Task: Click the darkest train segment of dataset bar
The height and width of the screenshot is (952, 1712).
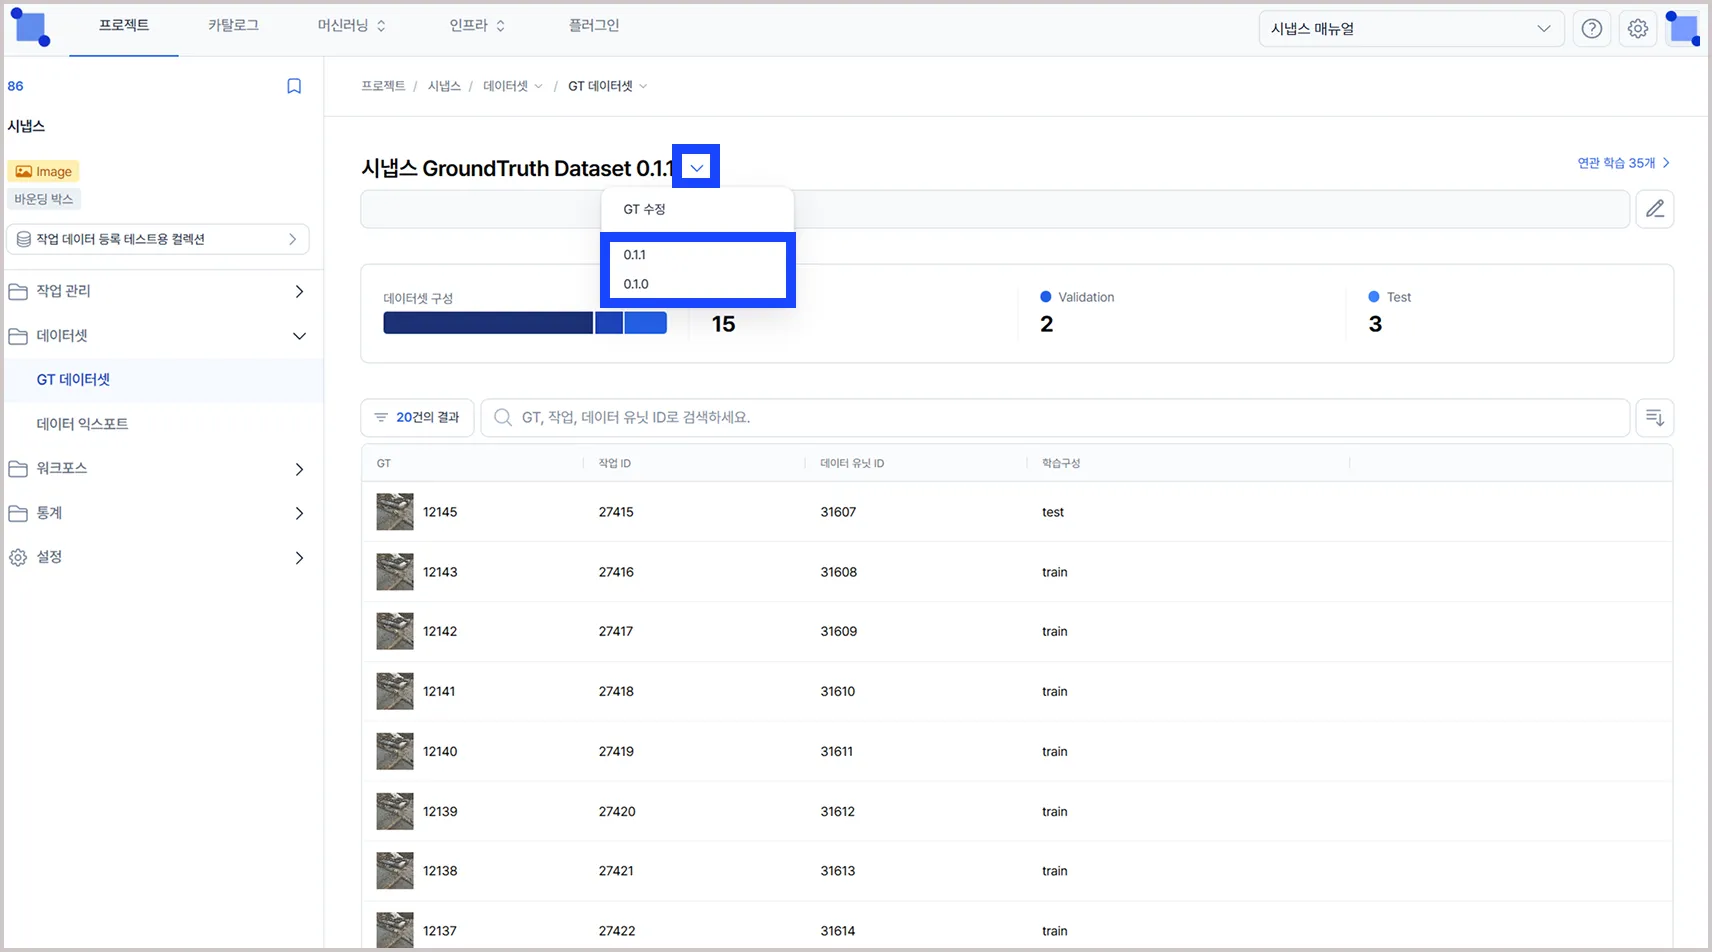Action: click(x=488, y=323)
